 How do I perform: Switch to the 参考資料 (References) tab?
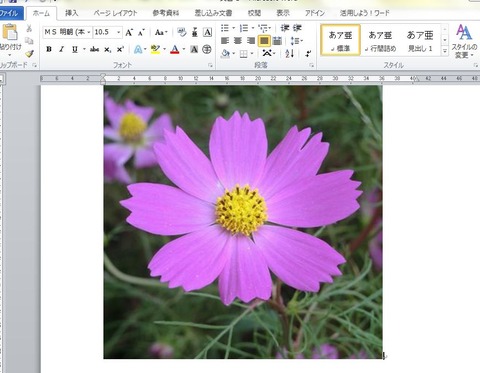pyautogui.click(x=166, y=13)
